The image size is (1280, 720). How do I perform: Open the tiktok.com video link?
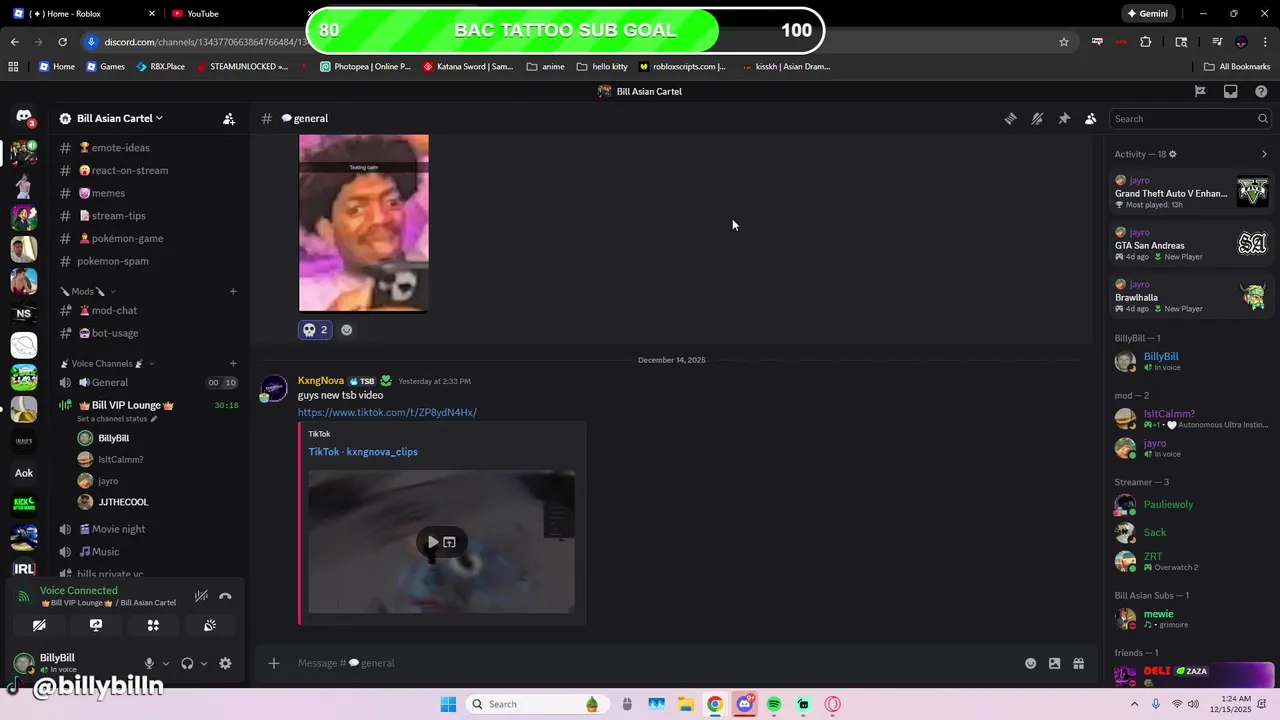(x=387, y=412)
